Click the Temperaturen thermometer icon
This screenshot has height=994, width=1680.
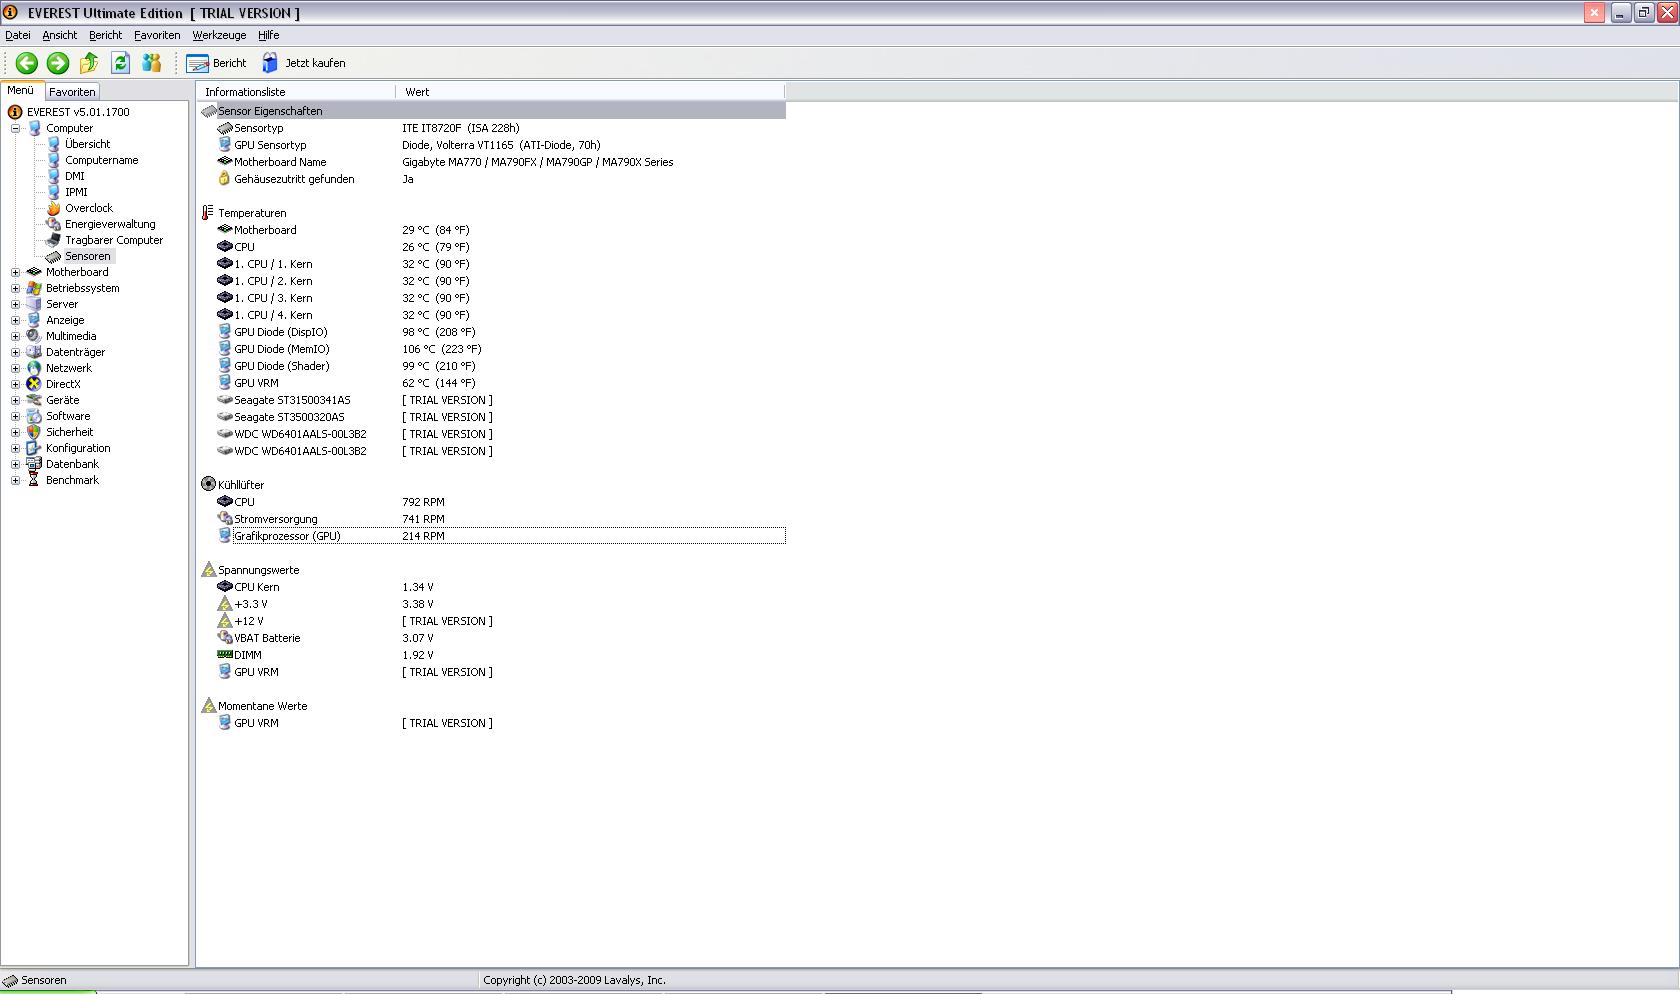208,213
